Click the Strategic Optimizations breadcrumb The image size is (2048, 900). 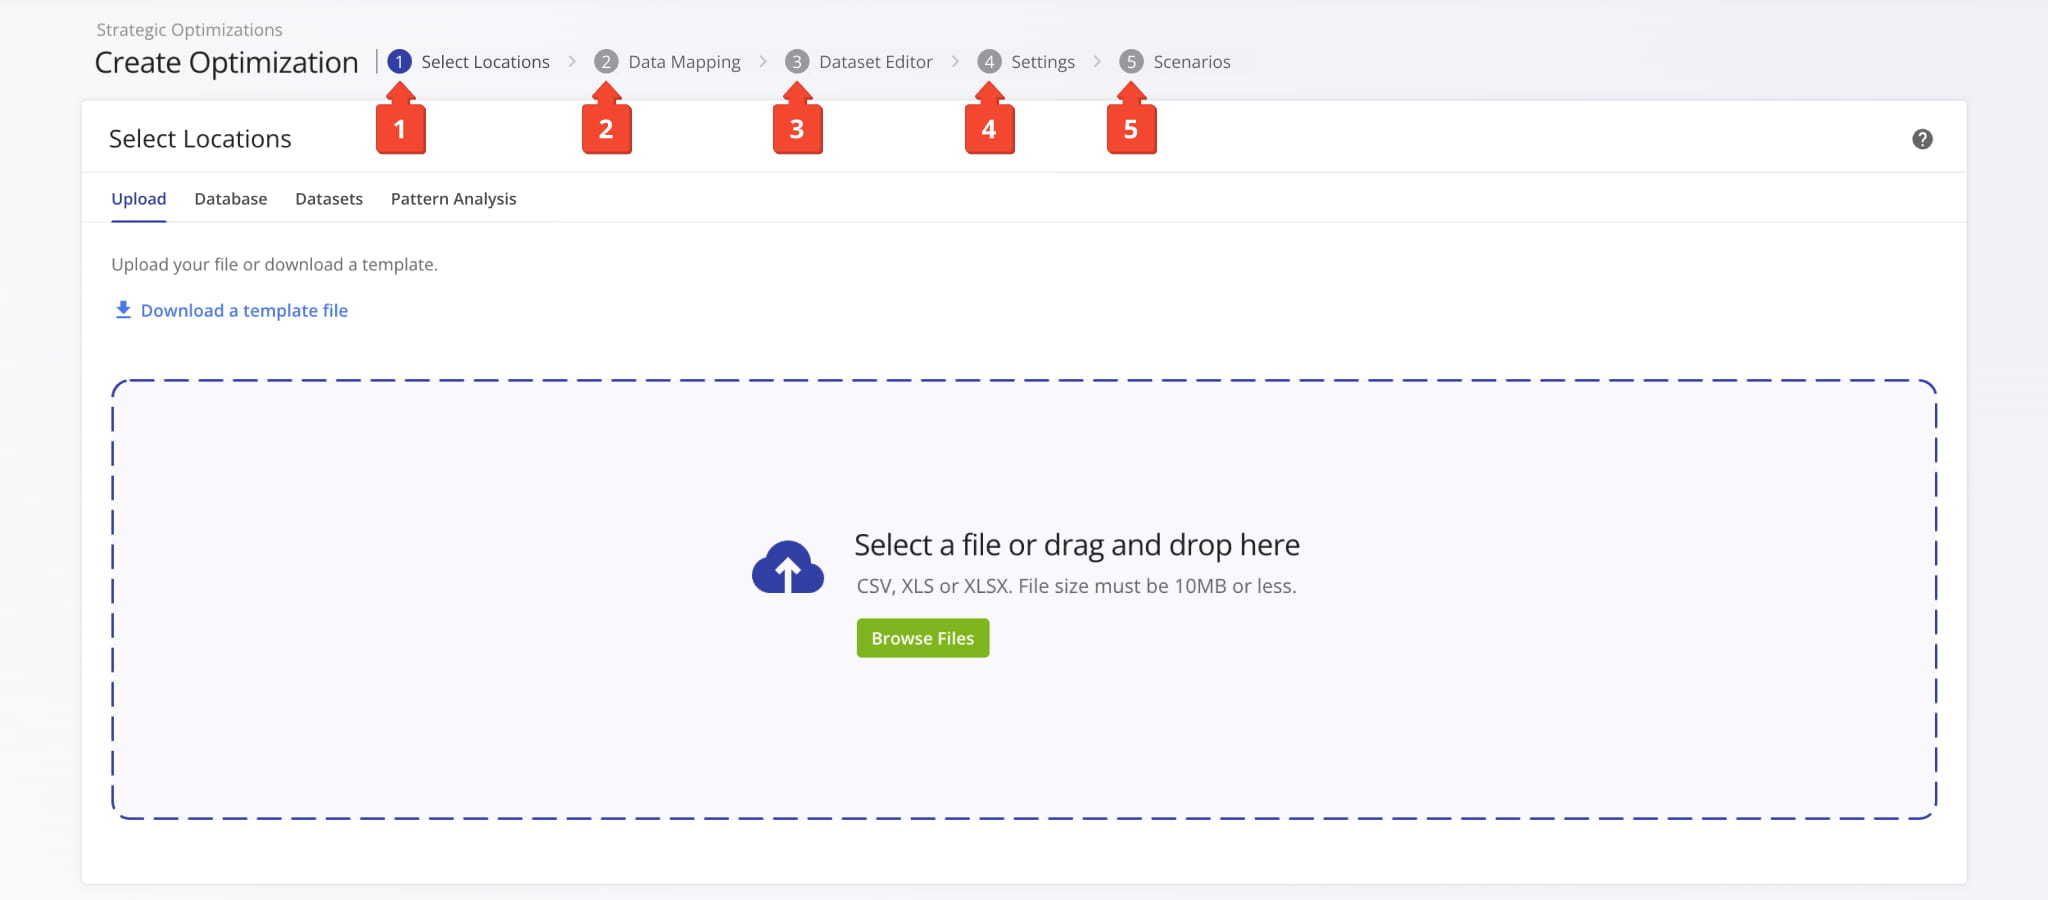(190, 30)
